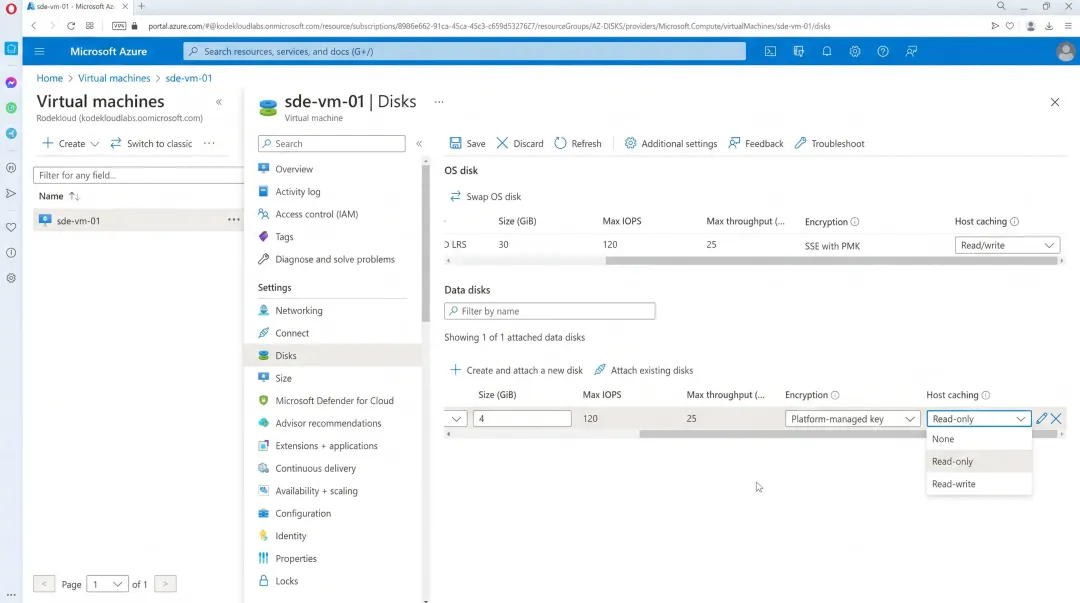Open the Page number dropdown

[107, 584]
